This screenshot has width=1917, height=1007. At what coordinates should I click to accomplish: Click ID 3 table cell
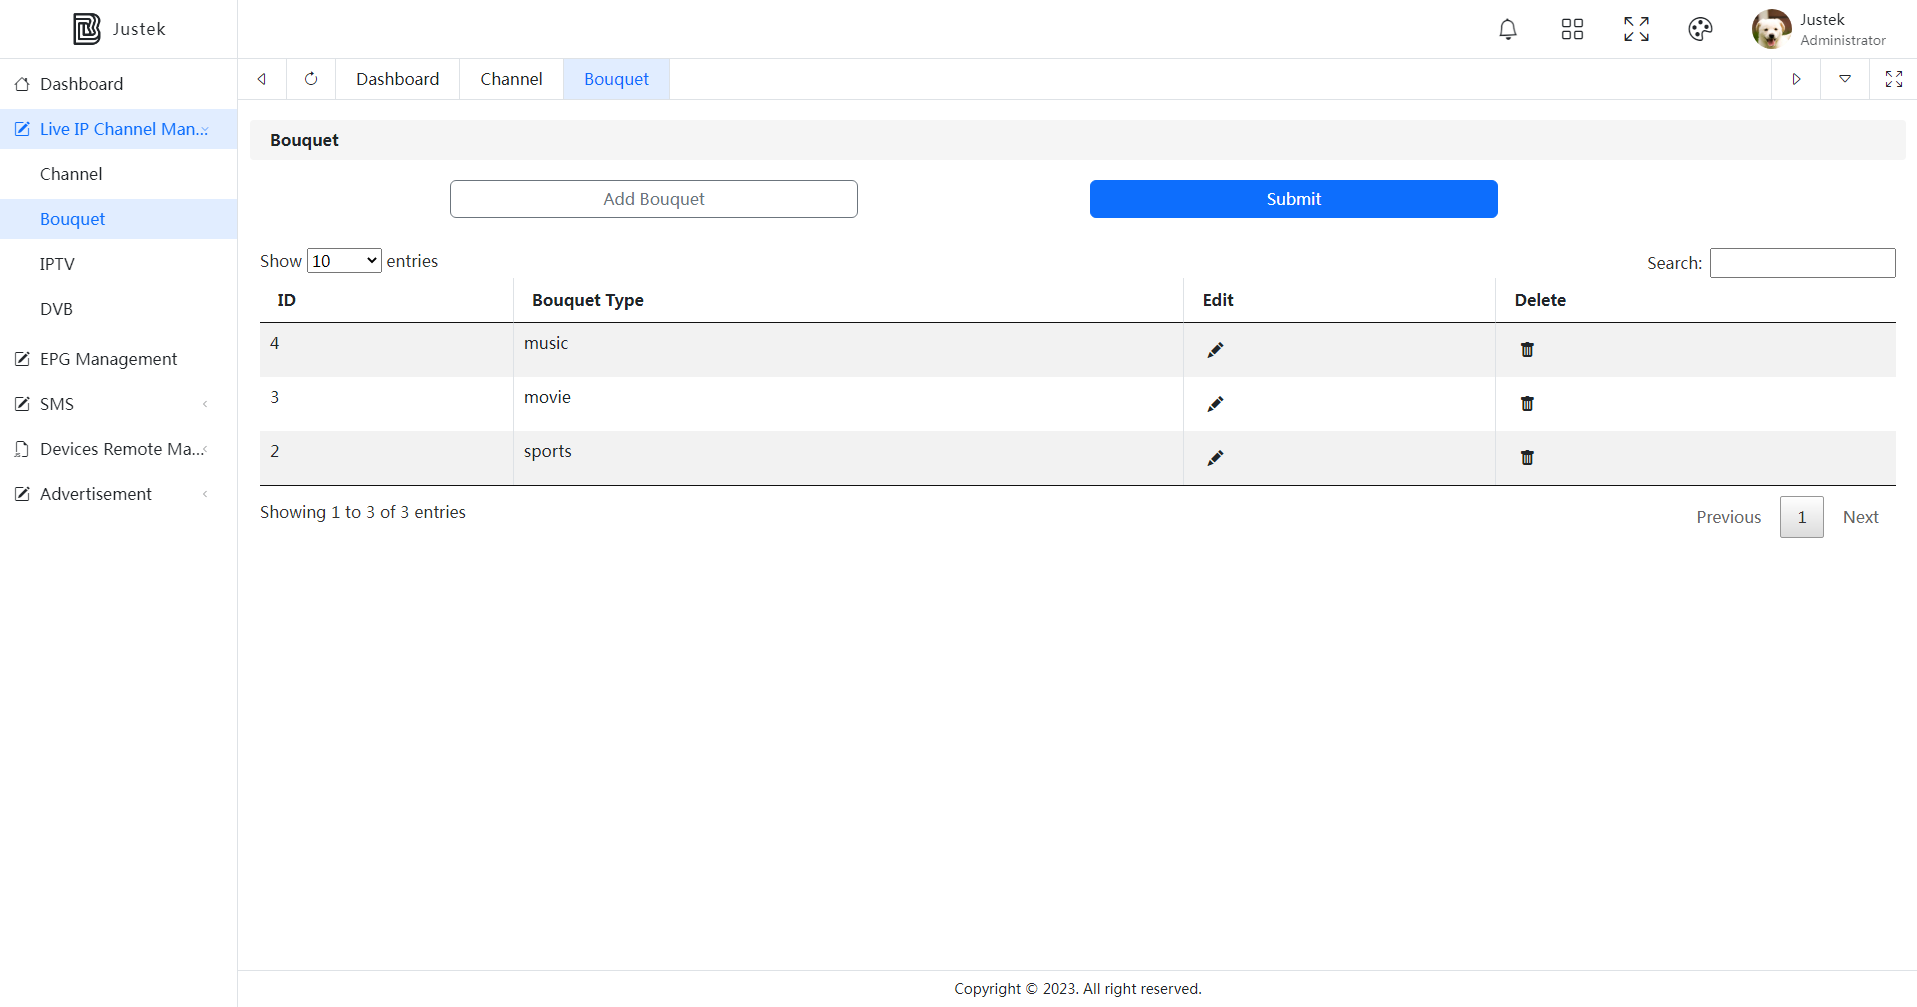(x=386, y=404)
